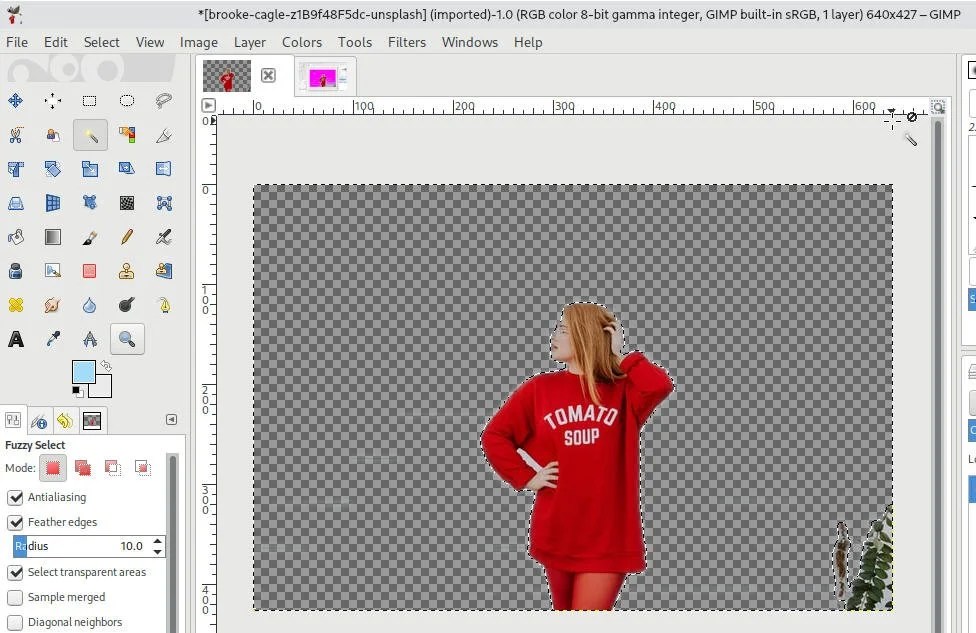Set mode to add to selection
The width and height of the screenshot is (976, 633).
point(82,467)
